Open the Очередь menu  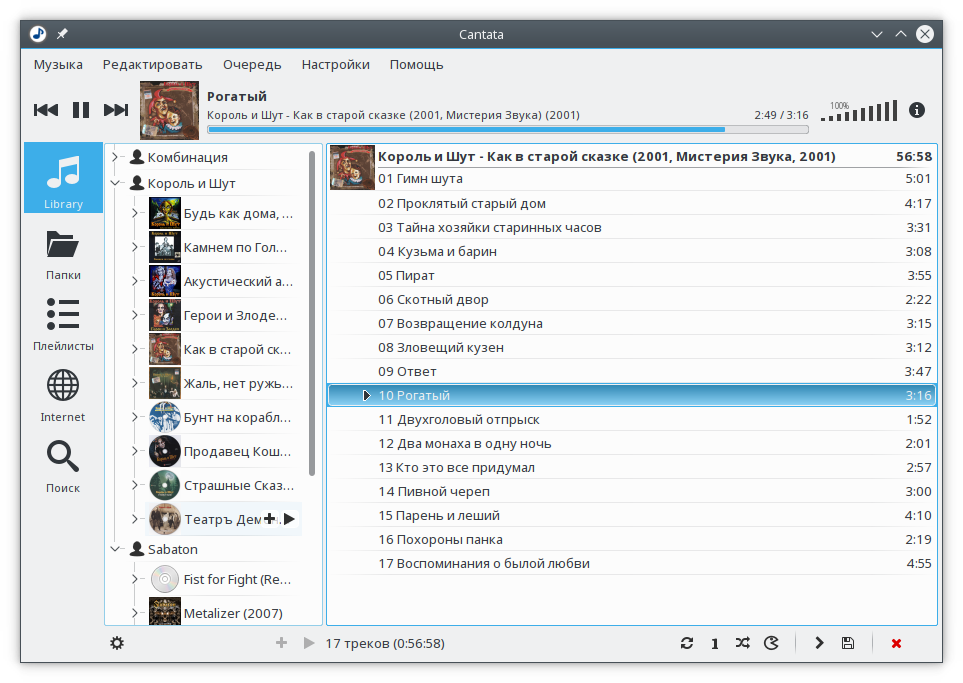tap(252, 64)
